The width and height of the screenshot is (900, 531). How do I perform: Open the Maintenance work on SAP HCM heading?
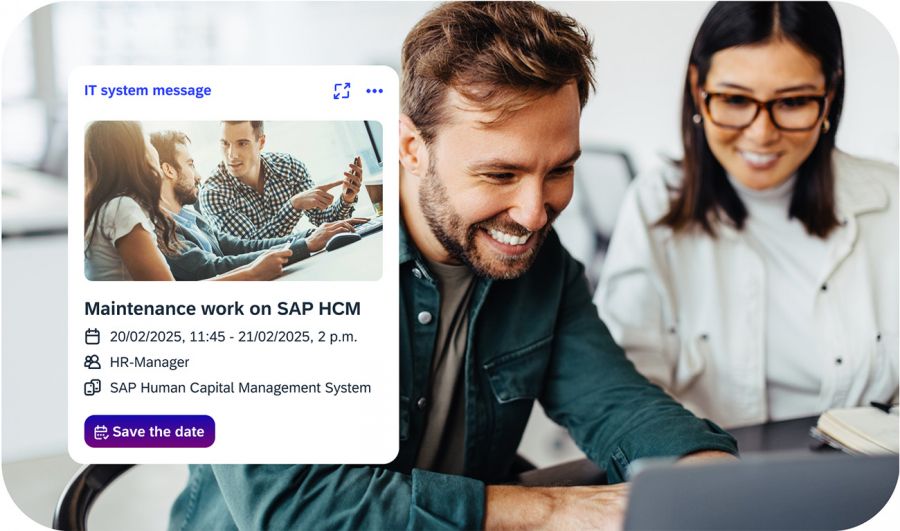(223, 308)
